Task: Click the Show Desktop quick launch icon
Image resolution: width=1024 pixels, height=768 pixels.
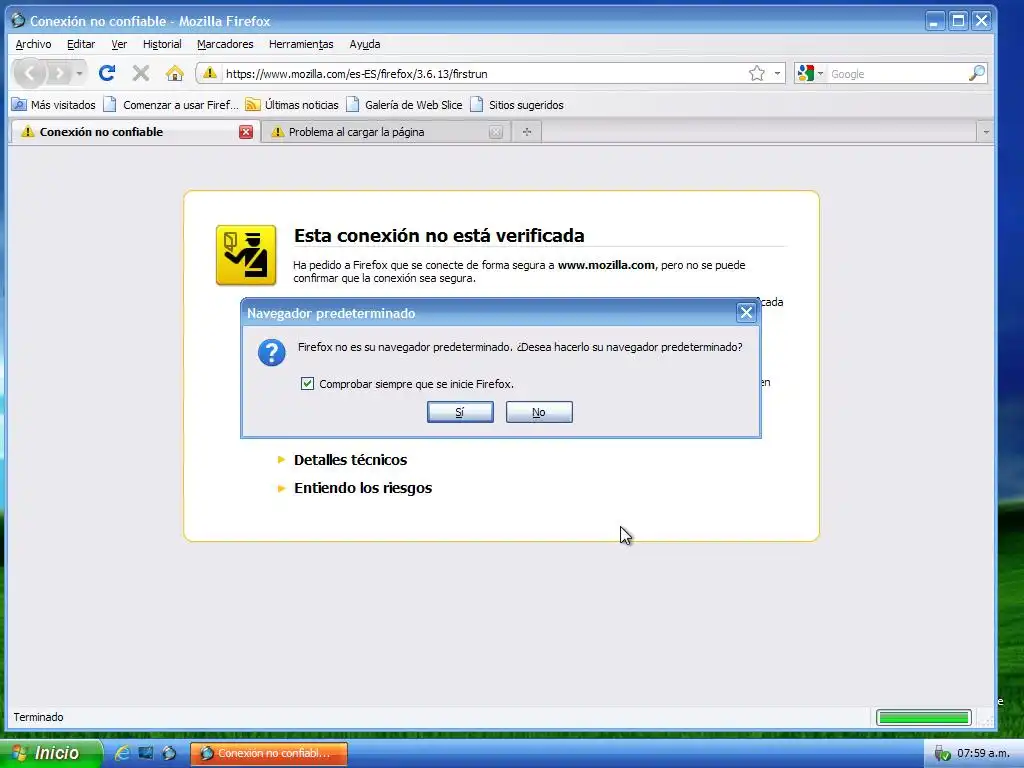Action: click(x=146, y=753)
